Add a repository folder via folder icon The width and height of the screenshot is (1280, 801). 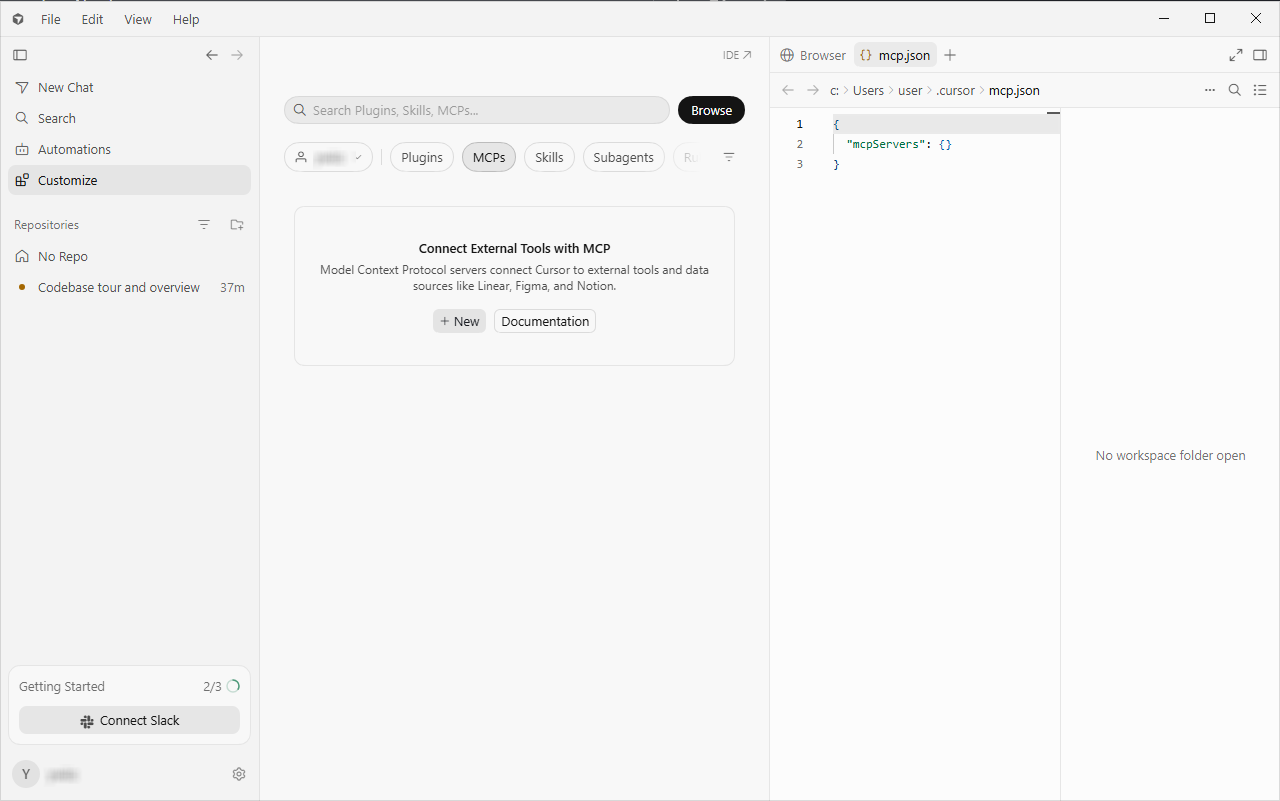[x=237, y=225]
